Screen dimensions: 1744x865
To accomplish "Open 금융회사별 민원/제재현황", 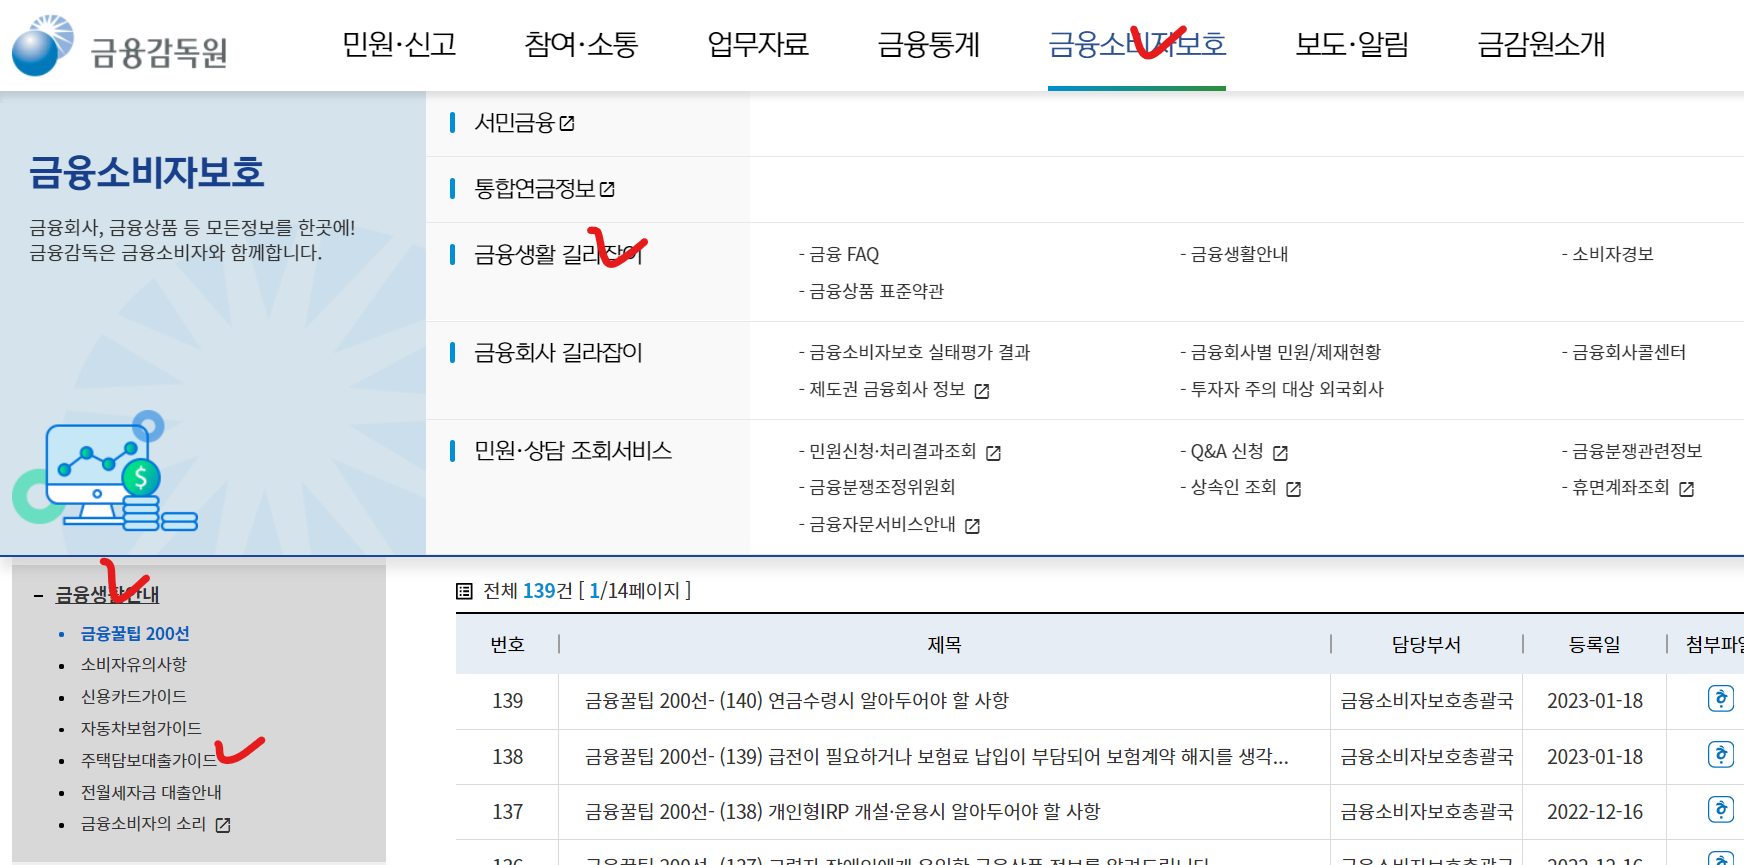I will point(1285,352).
